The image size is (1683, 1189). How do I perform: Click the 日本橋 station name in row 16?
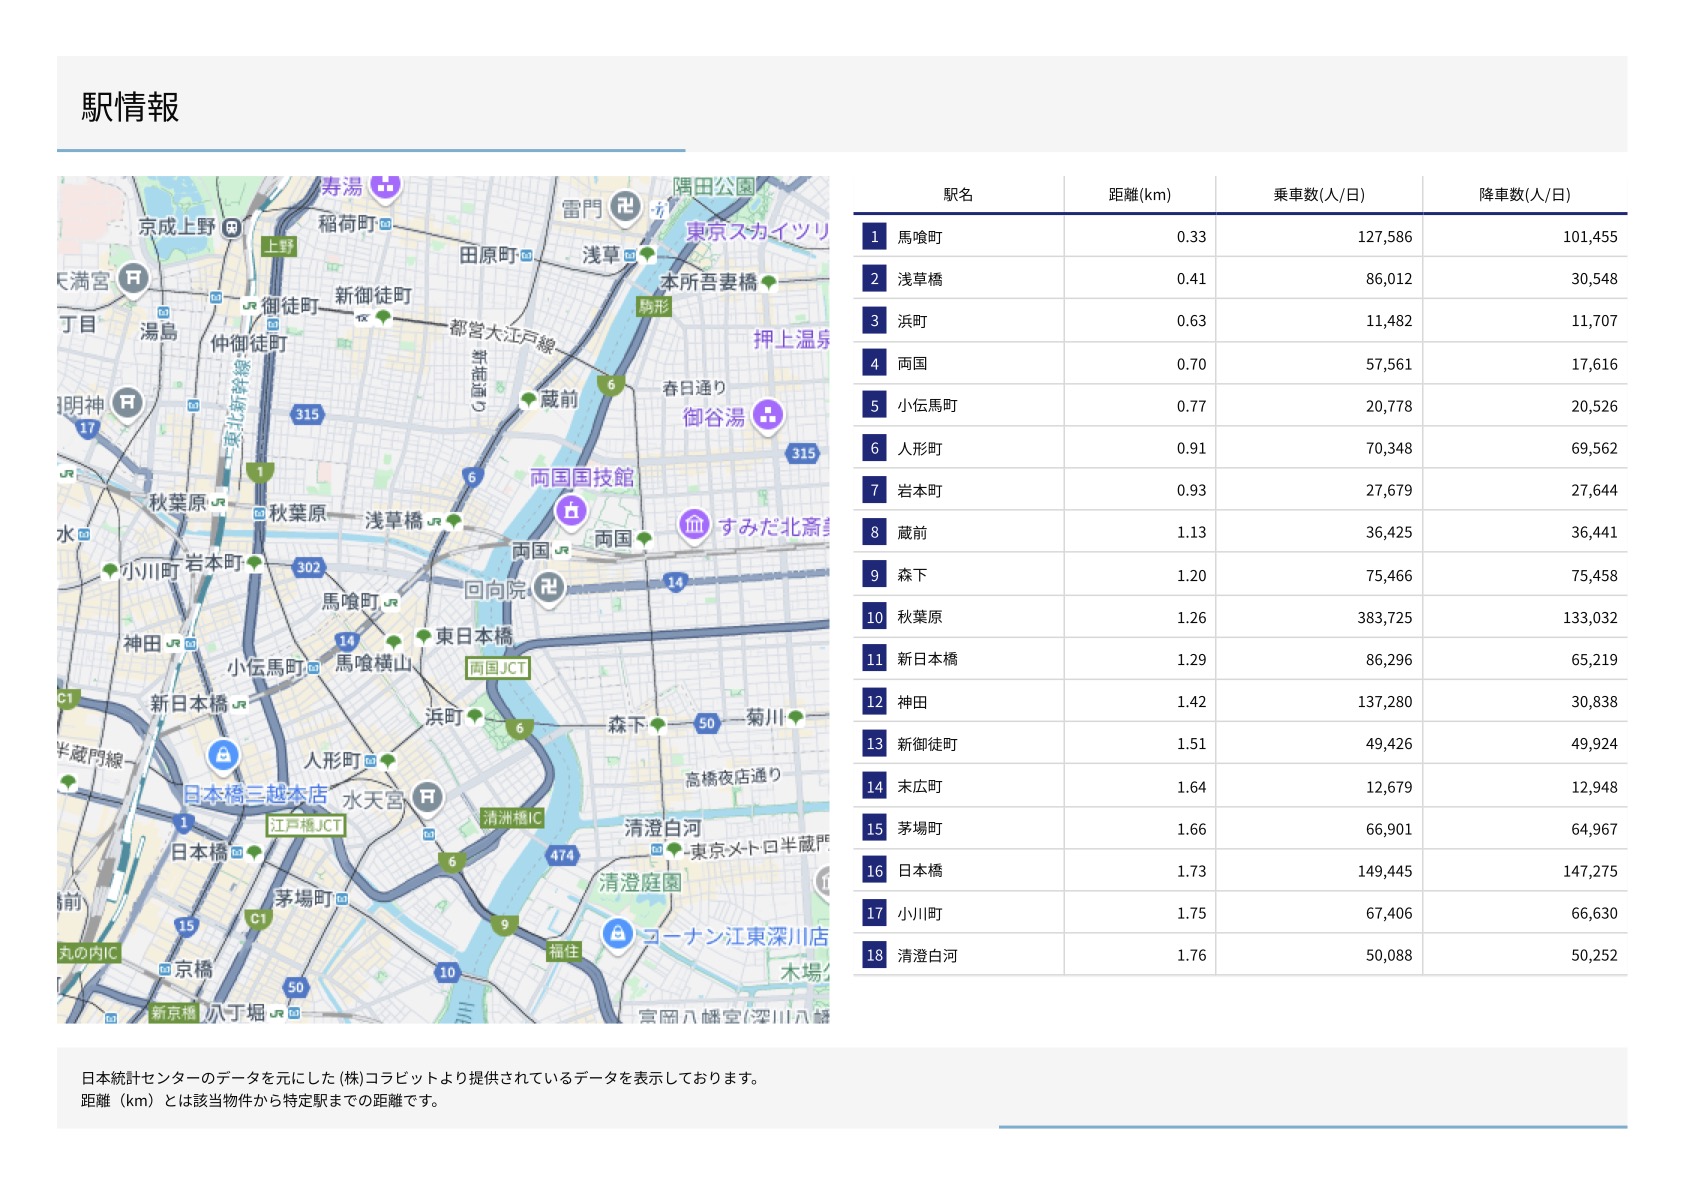[919, 871]
